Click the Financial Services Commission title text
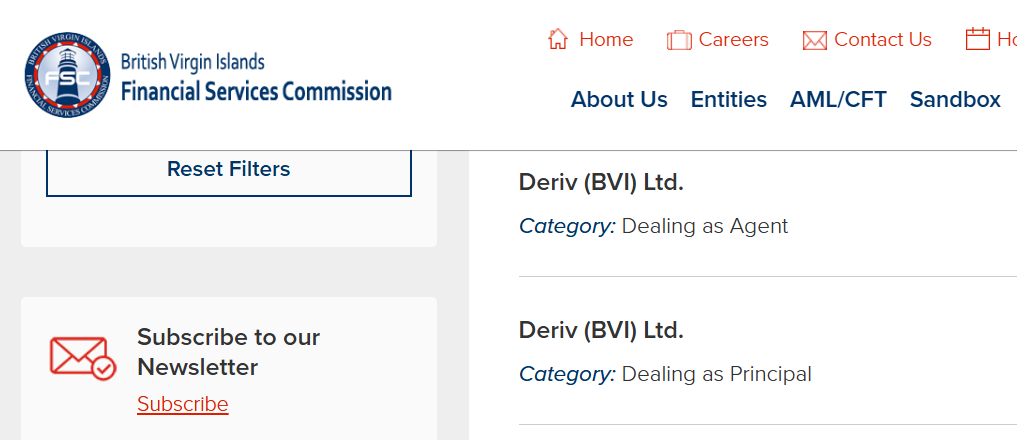Screen dimensions: 1017x440 click(256, 92)
